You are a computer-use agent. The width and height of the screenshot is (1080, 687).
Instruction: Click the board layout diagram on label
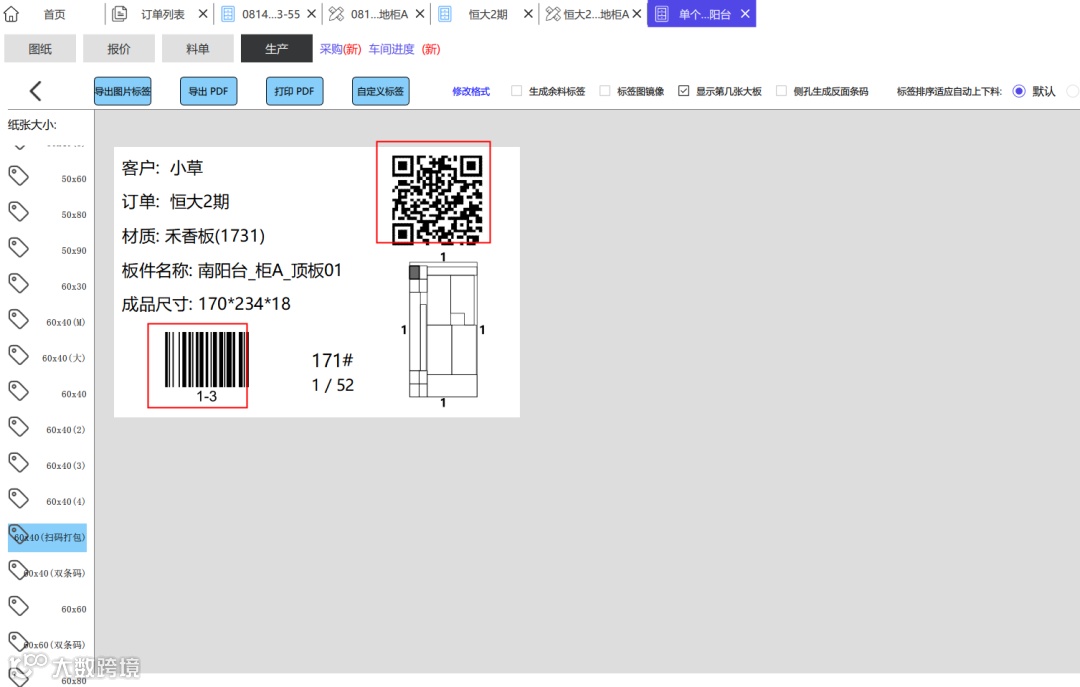(x=443, y=329)
